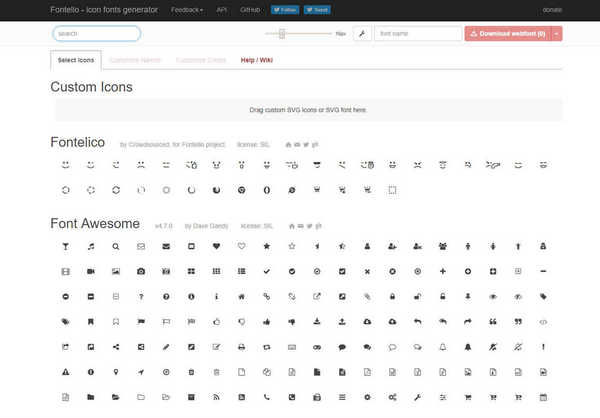Expand the Download webfont dropdown arrow

556,33
